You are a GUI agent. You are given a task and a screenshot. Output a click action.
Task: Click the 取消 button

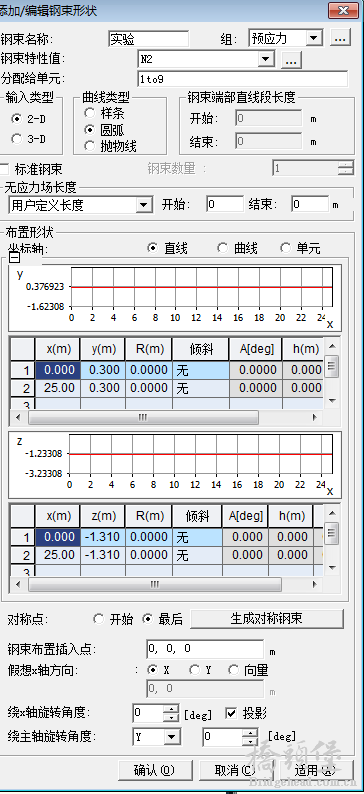point(235,770)
